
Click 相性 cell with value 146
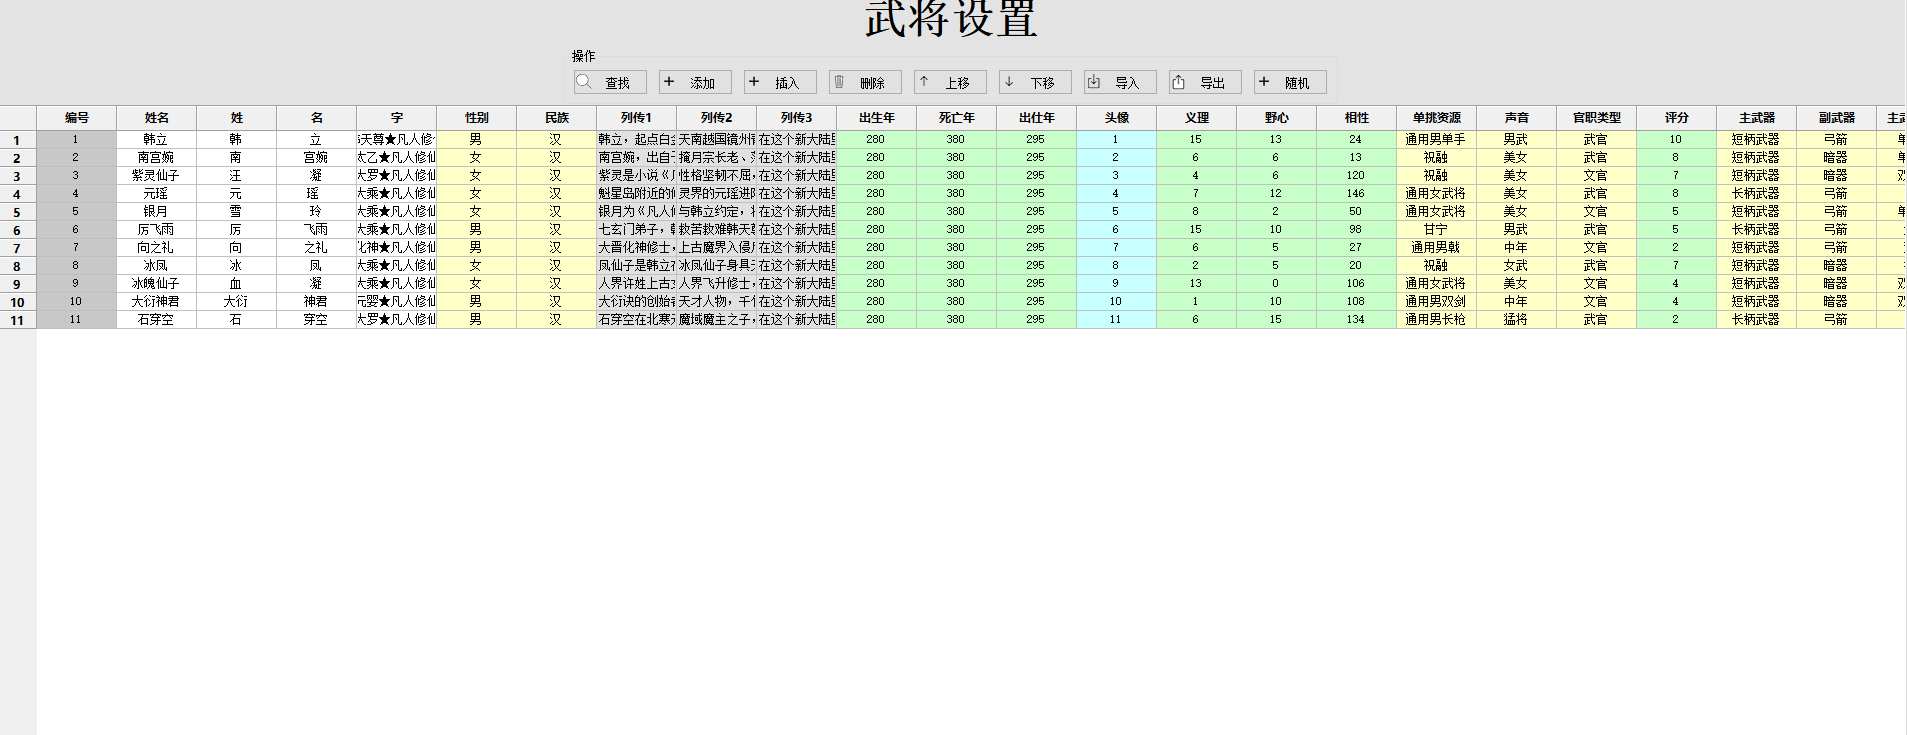tap(1357, 194)
